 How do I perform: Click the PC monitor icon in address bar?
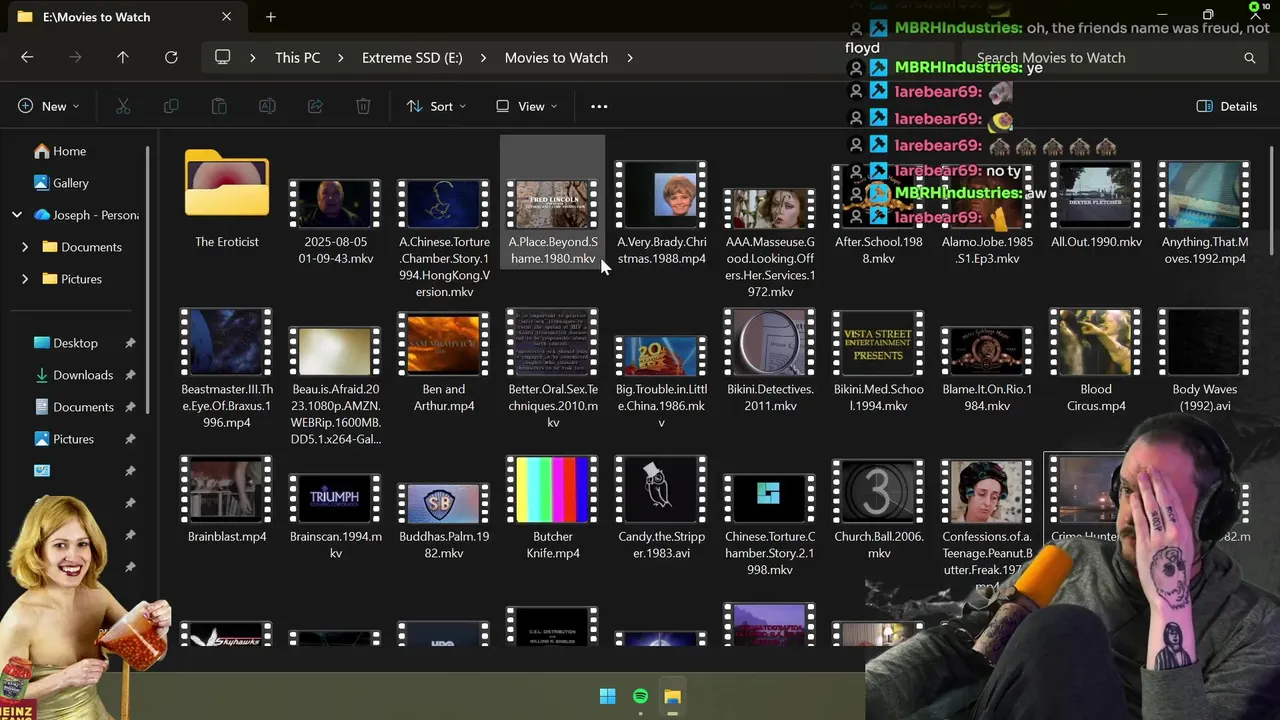(x=223, y=57)
